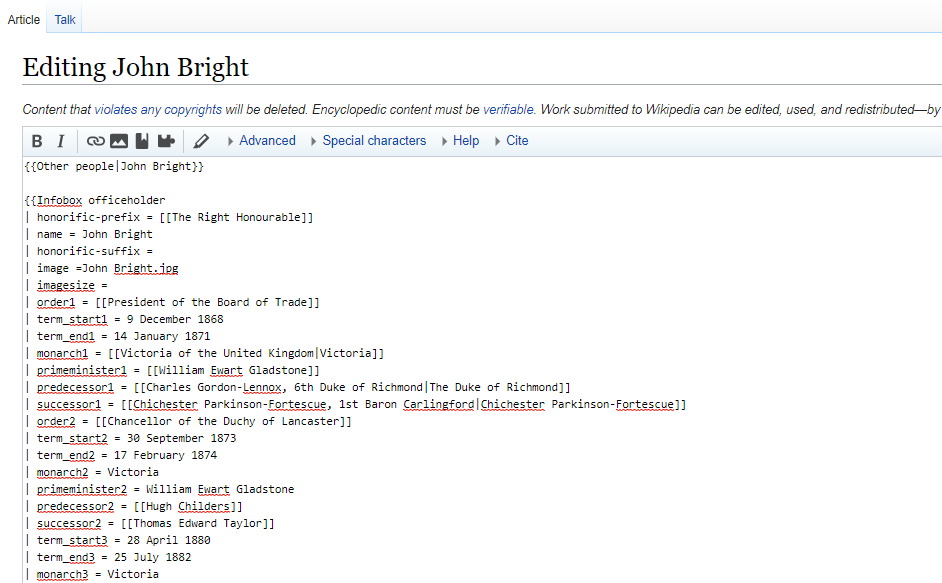Click the monarch2 = Victoria line
Image resolution: width=942 pixels, height=583 pixels.
pos(91,472)
